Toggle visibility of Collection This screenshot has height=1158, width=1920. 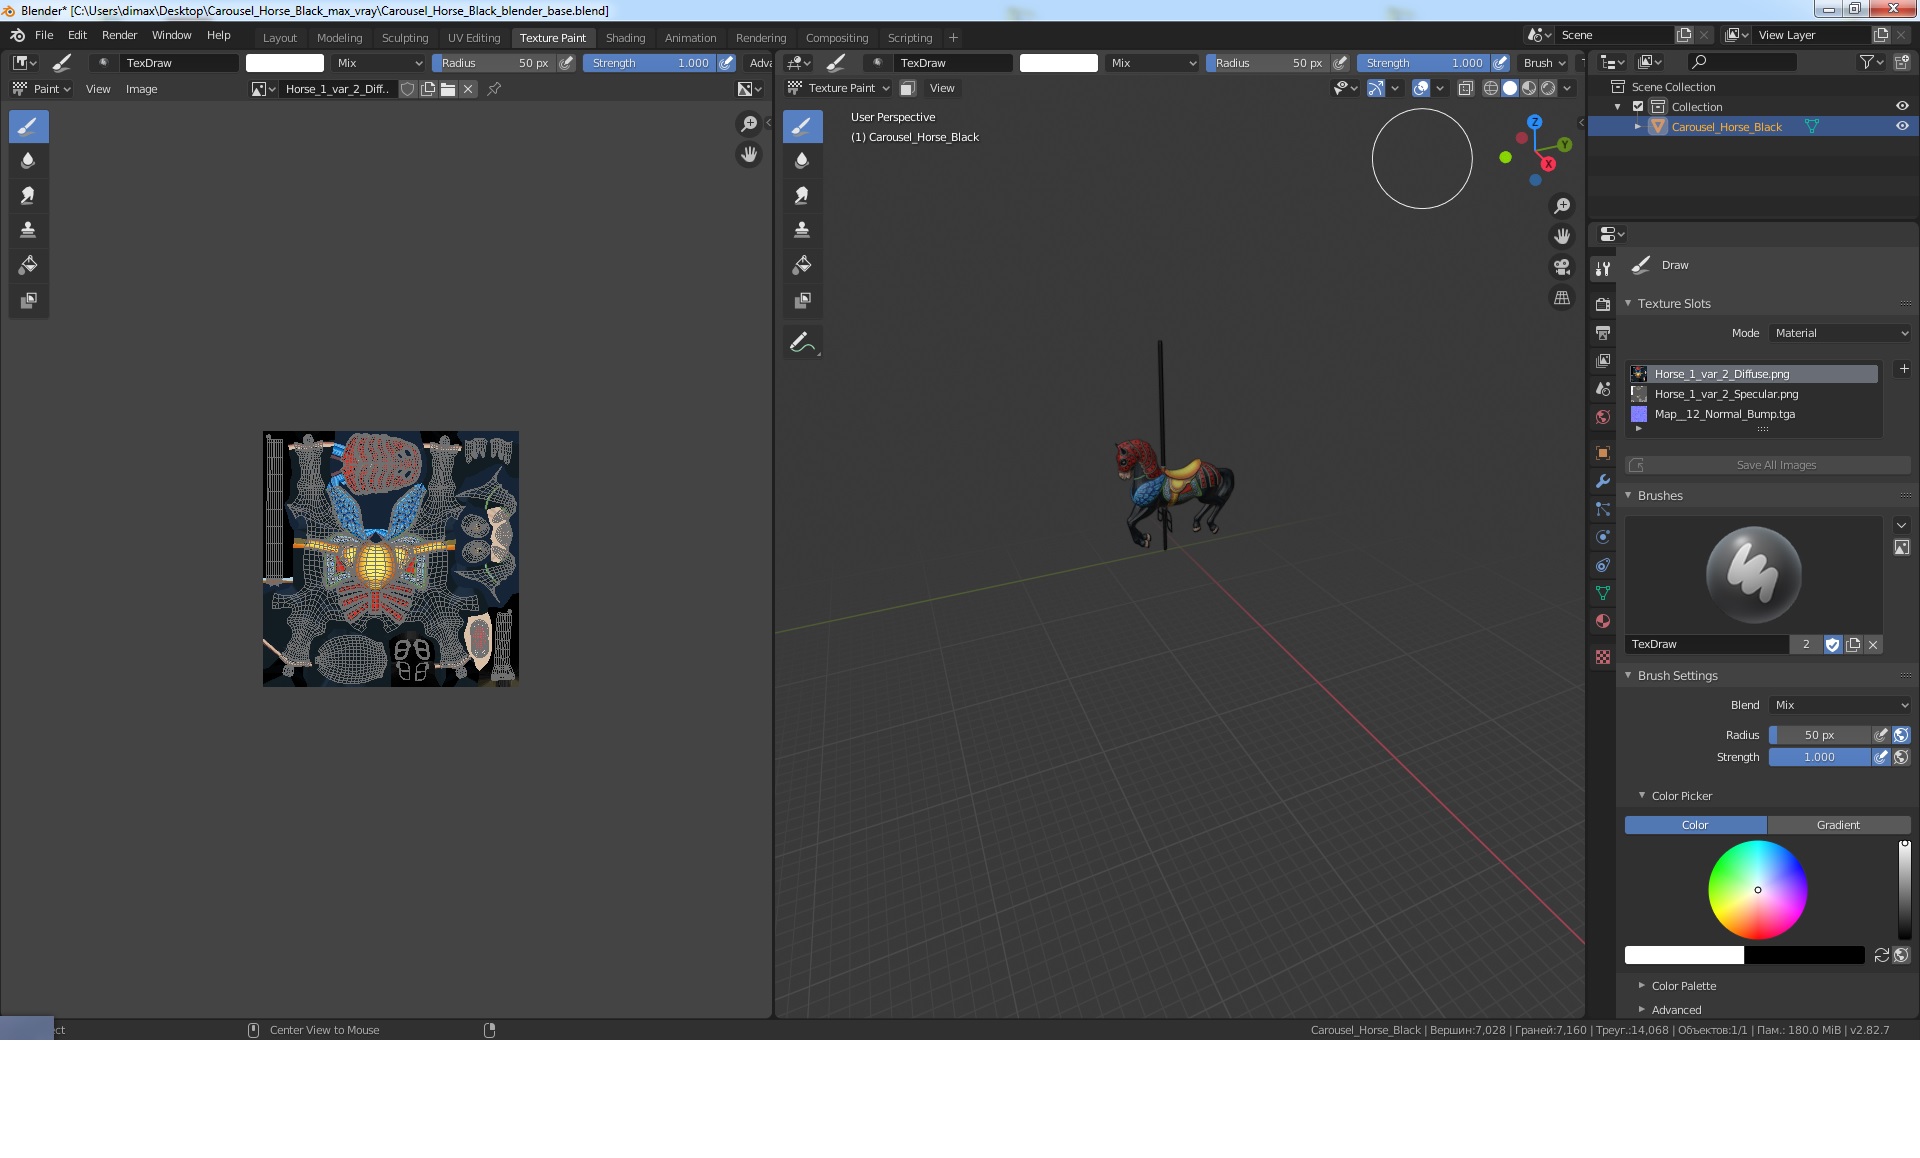(x=1902, y=106)
